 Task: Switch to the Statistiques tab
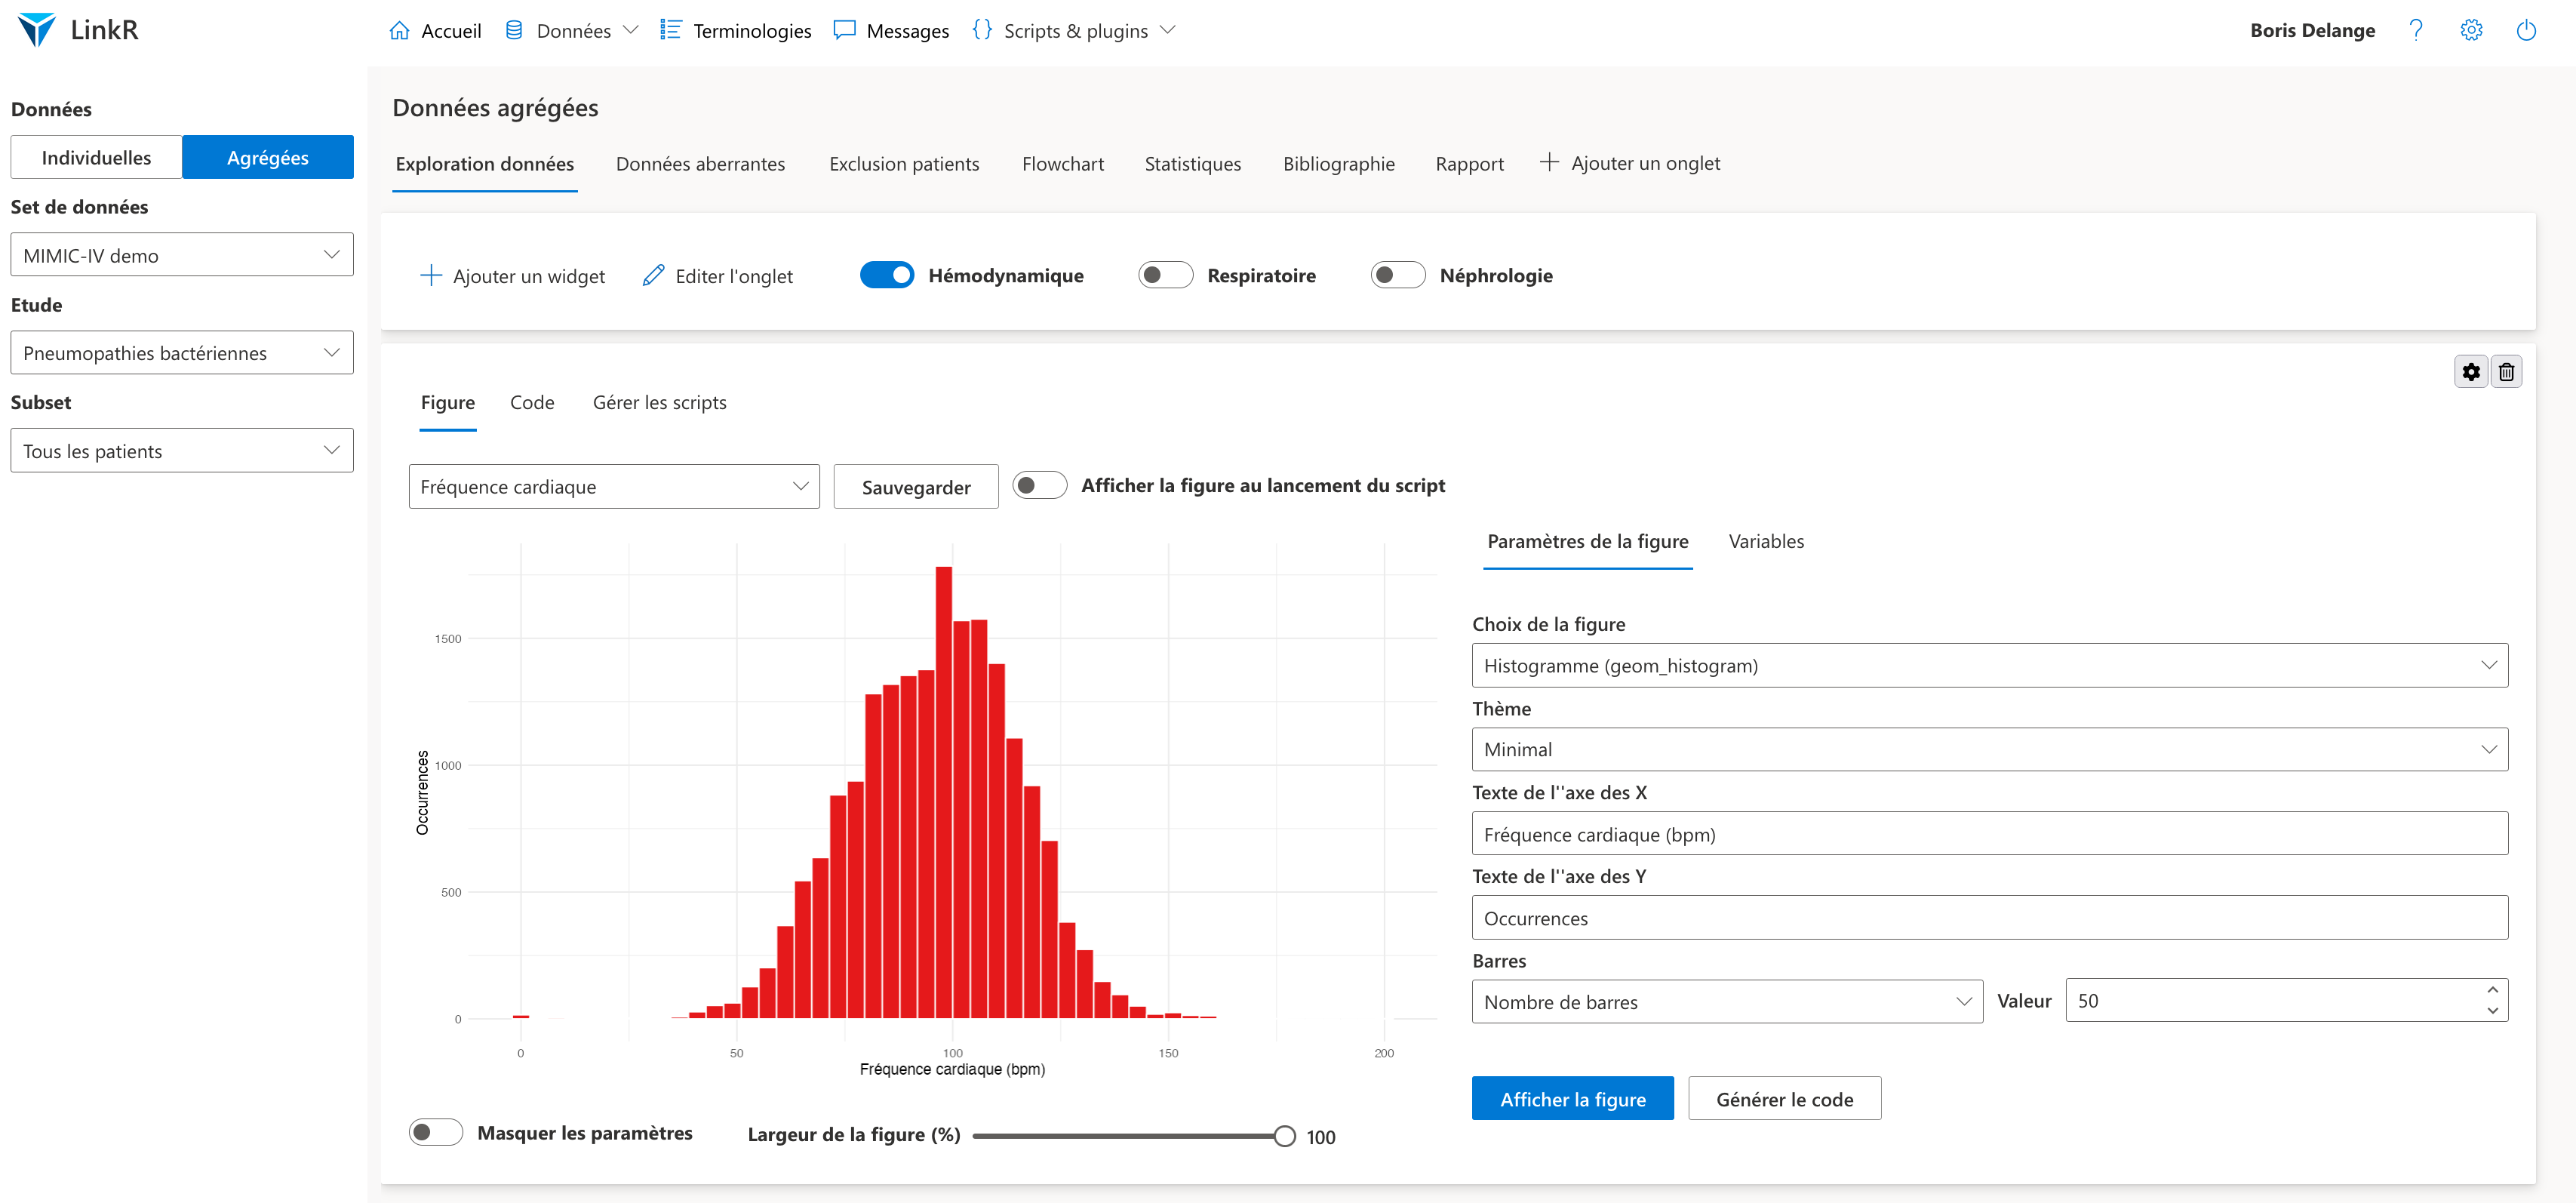tap(1192, 164)
